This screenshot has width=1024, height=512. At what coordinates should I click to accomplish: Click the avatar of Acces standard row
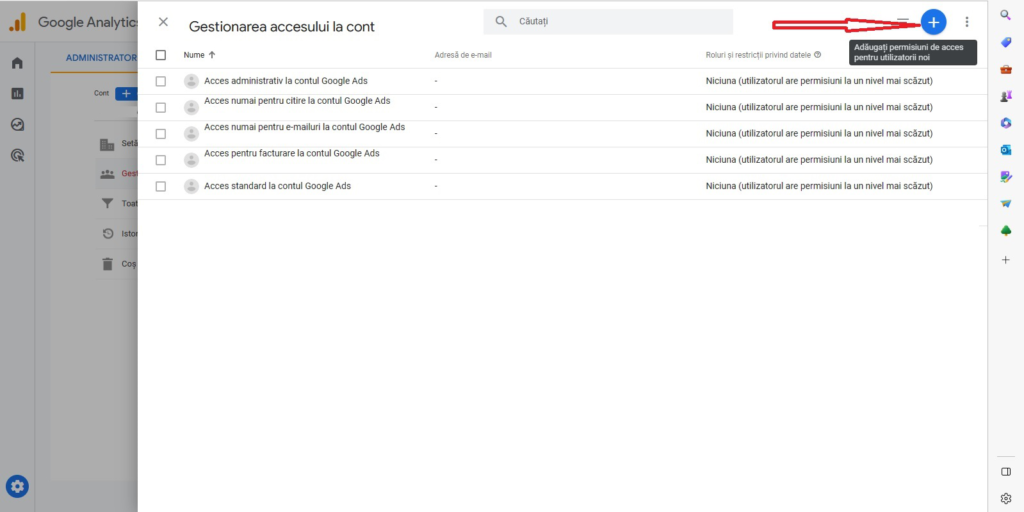(x=191, y=186)
